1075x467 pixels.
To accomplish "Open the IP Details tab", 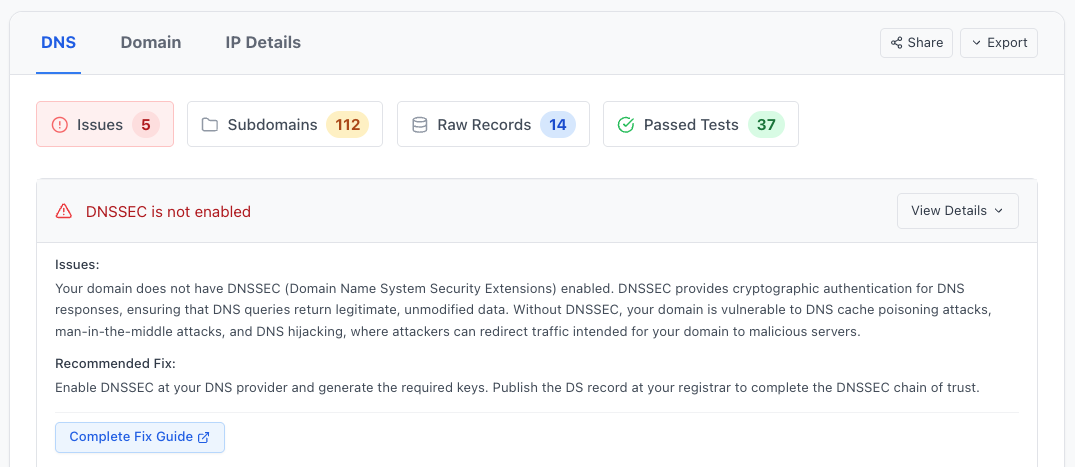I will pyautogui.click(x=263, y=43).
